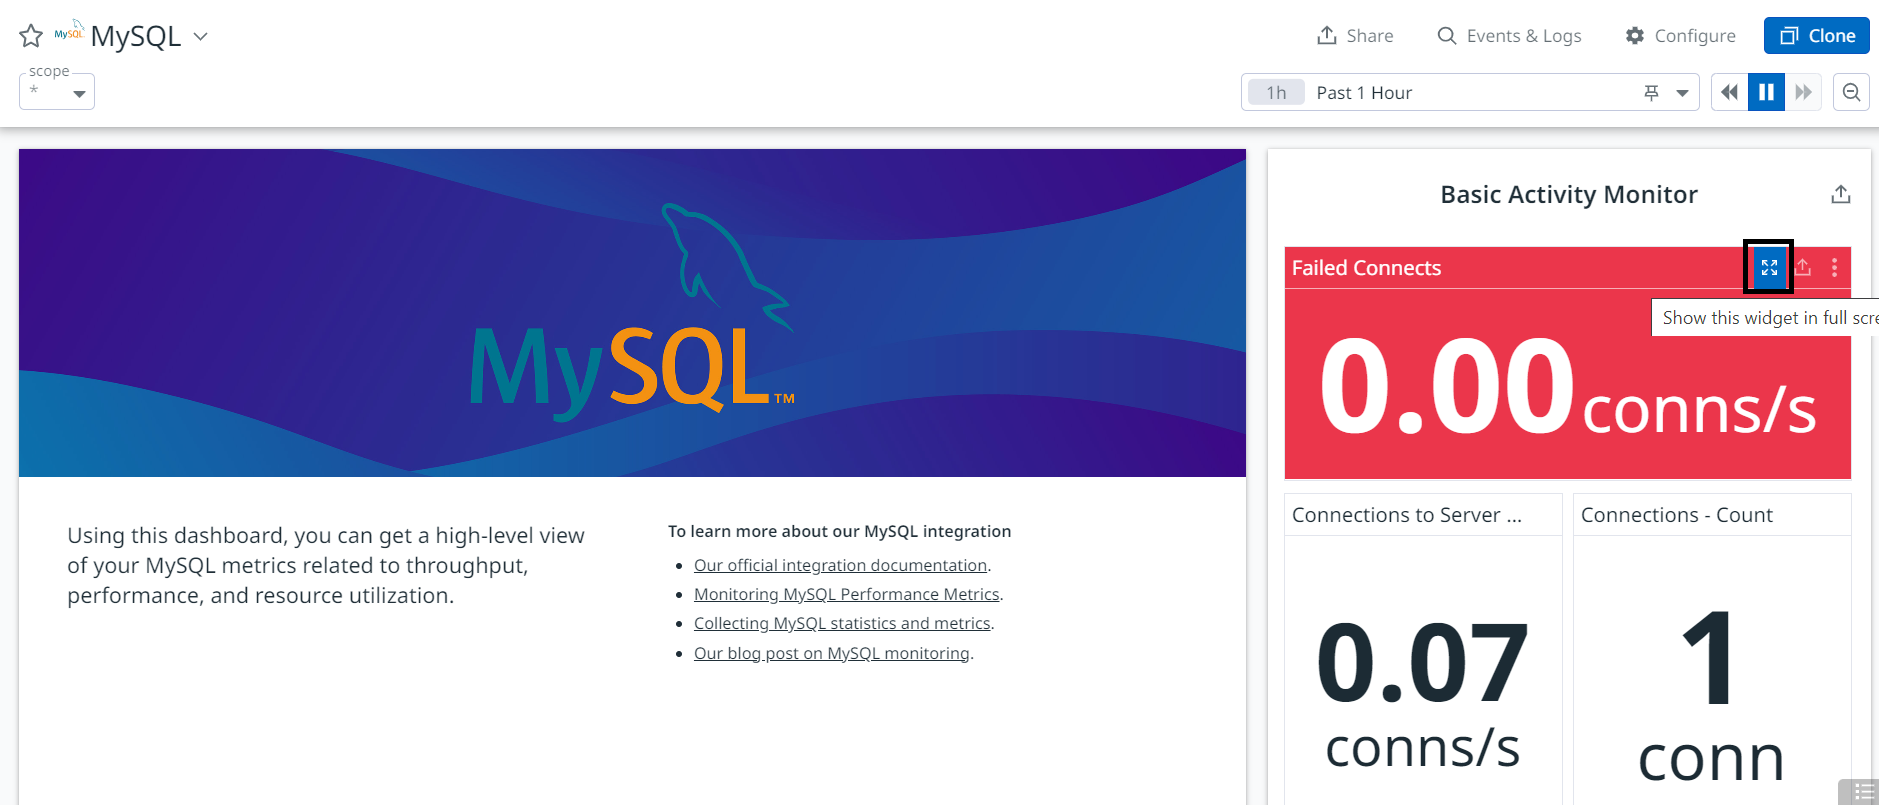The height and width of the screenshot is (805, 1879).
Task: Click the 0.00 conns/s value
Action: [1567, 388]
